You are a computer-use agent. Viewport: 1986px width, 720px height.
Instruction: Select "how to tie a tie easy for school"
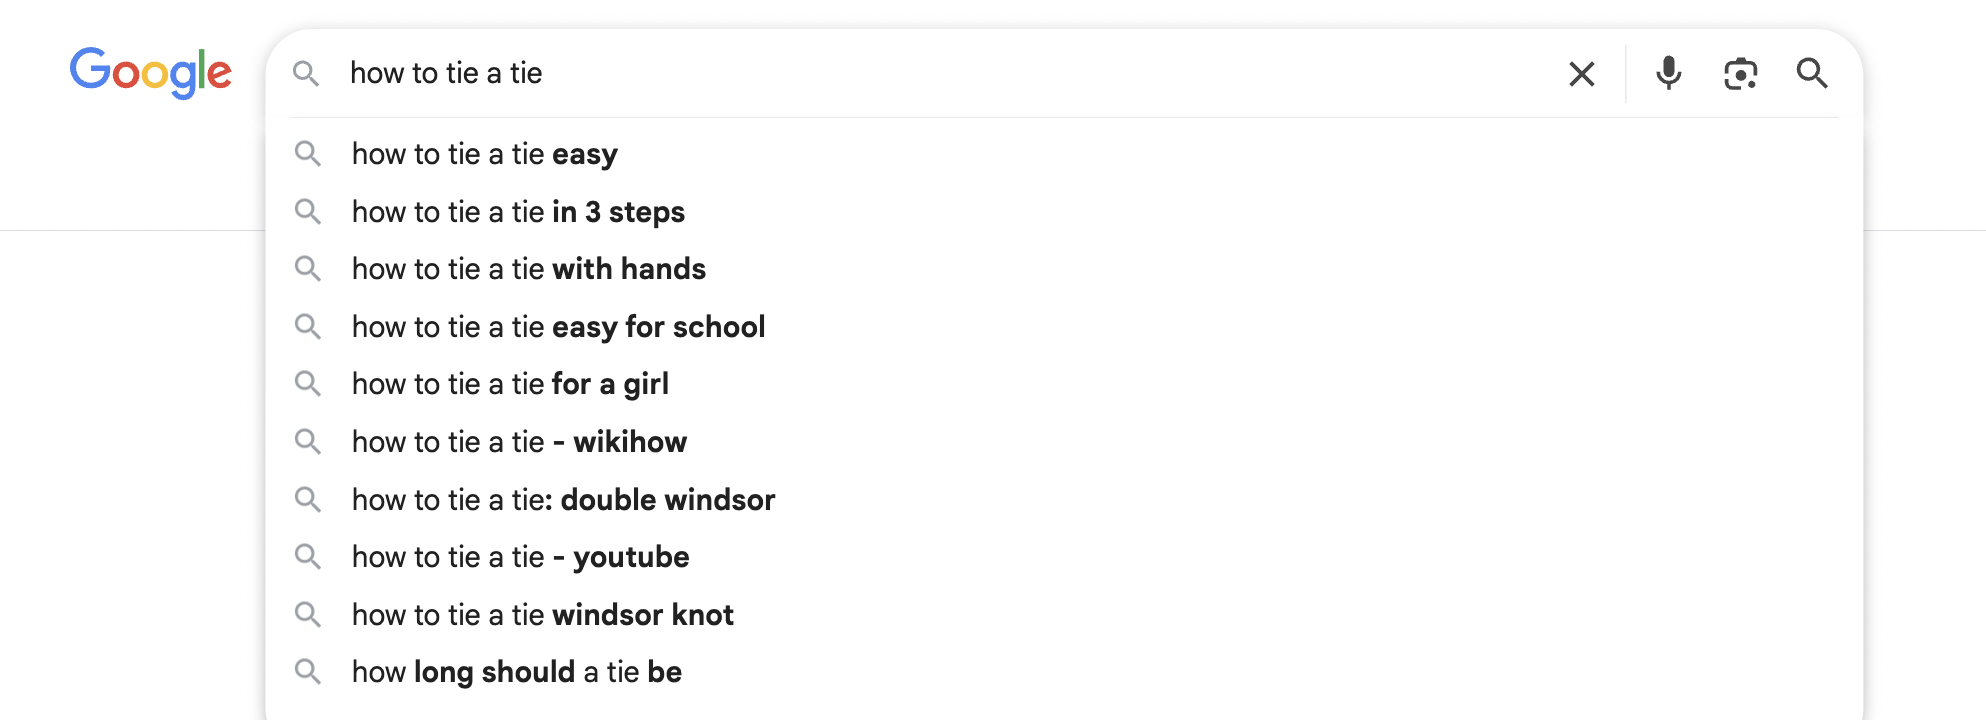coord(558,327)
